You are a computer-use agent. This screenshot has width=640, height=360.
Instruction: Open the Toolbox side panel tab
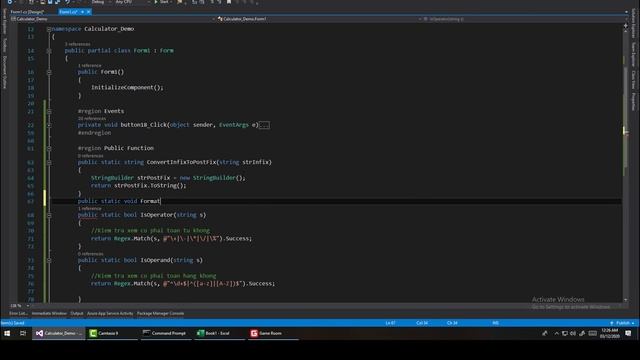click(4, 45)
